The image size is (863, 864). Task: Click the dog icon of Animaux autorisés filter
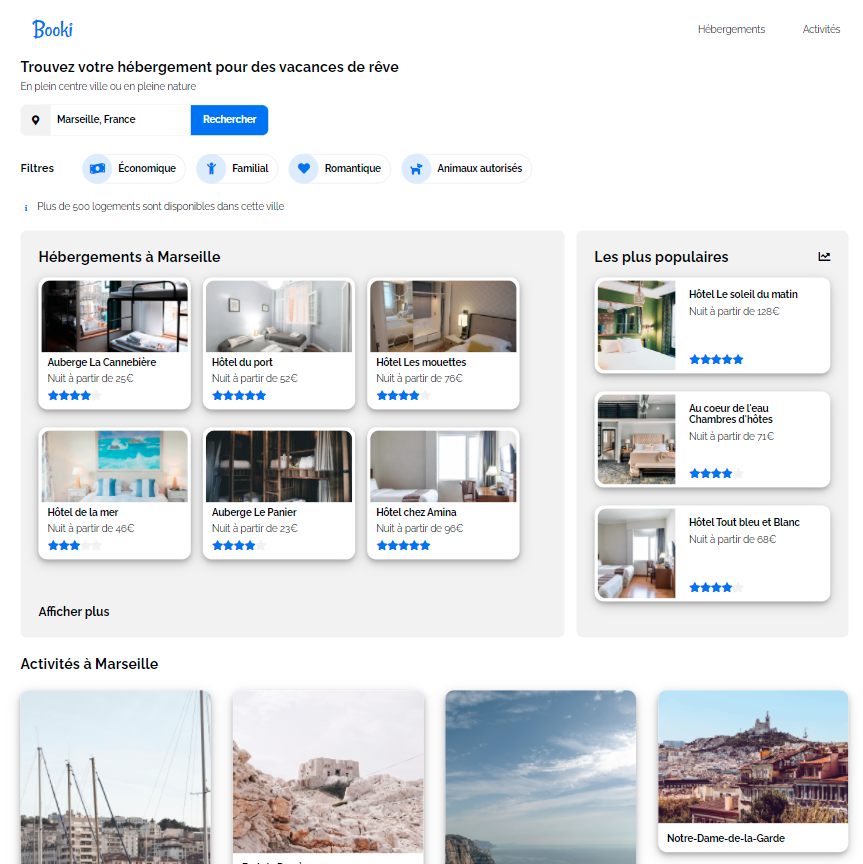(x=416, y=169)
